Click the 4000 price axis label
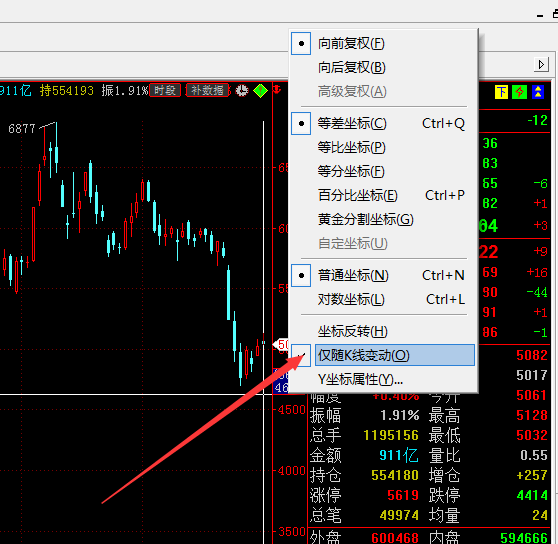The image size is (558, 544). [291, 471]
